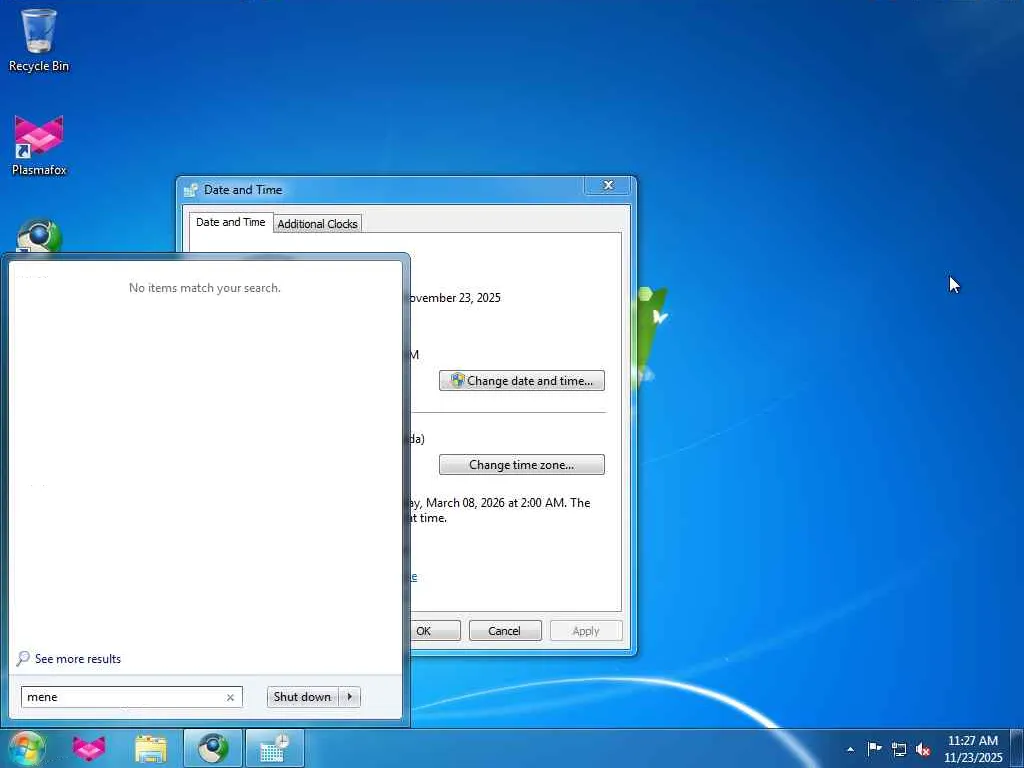Image resolution: width=1024 pixels, height=768 pixels.
Task: Switch to the globe browser in taskbar
Action: click(213, 748)
